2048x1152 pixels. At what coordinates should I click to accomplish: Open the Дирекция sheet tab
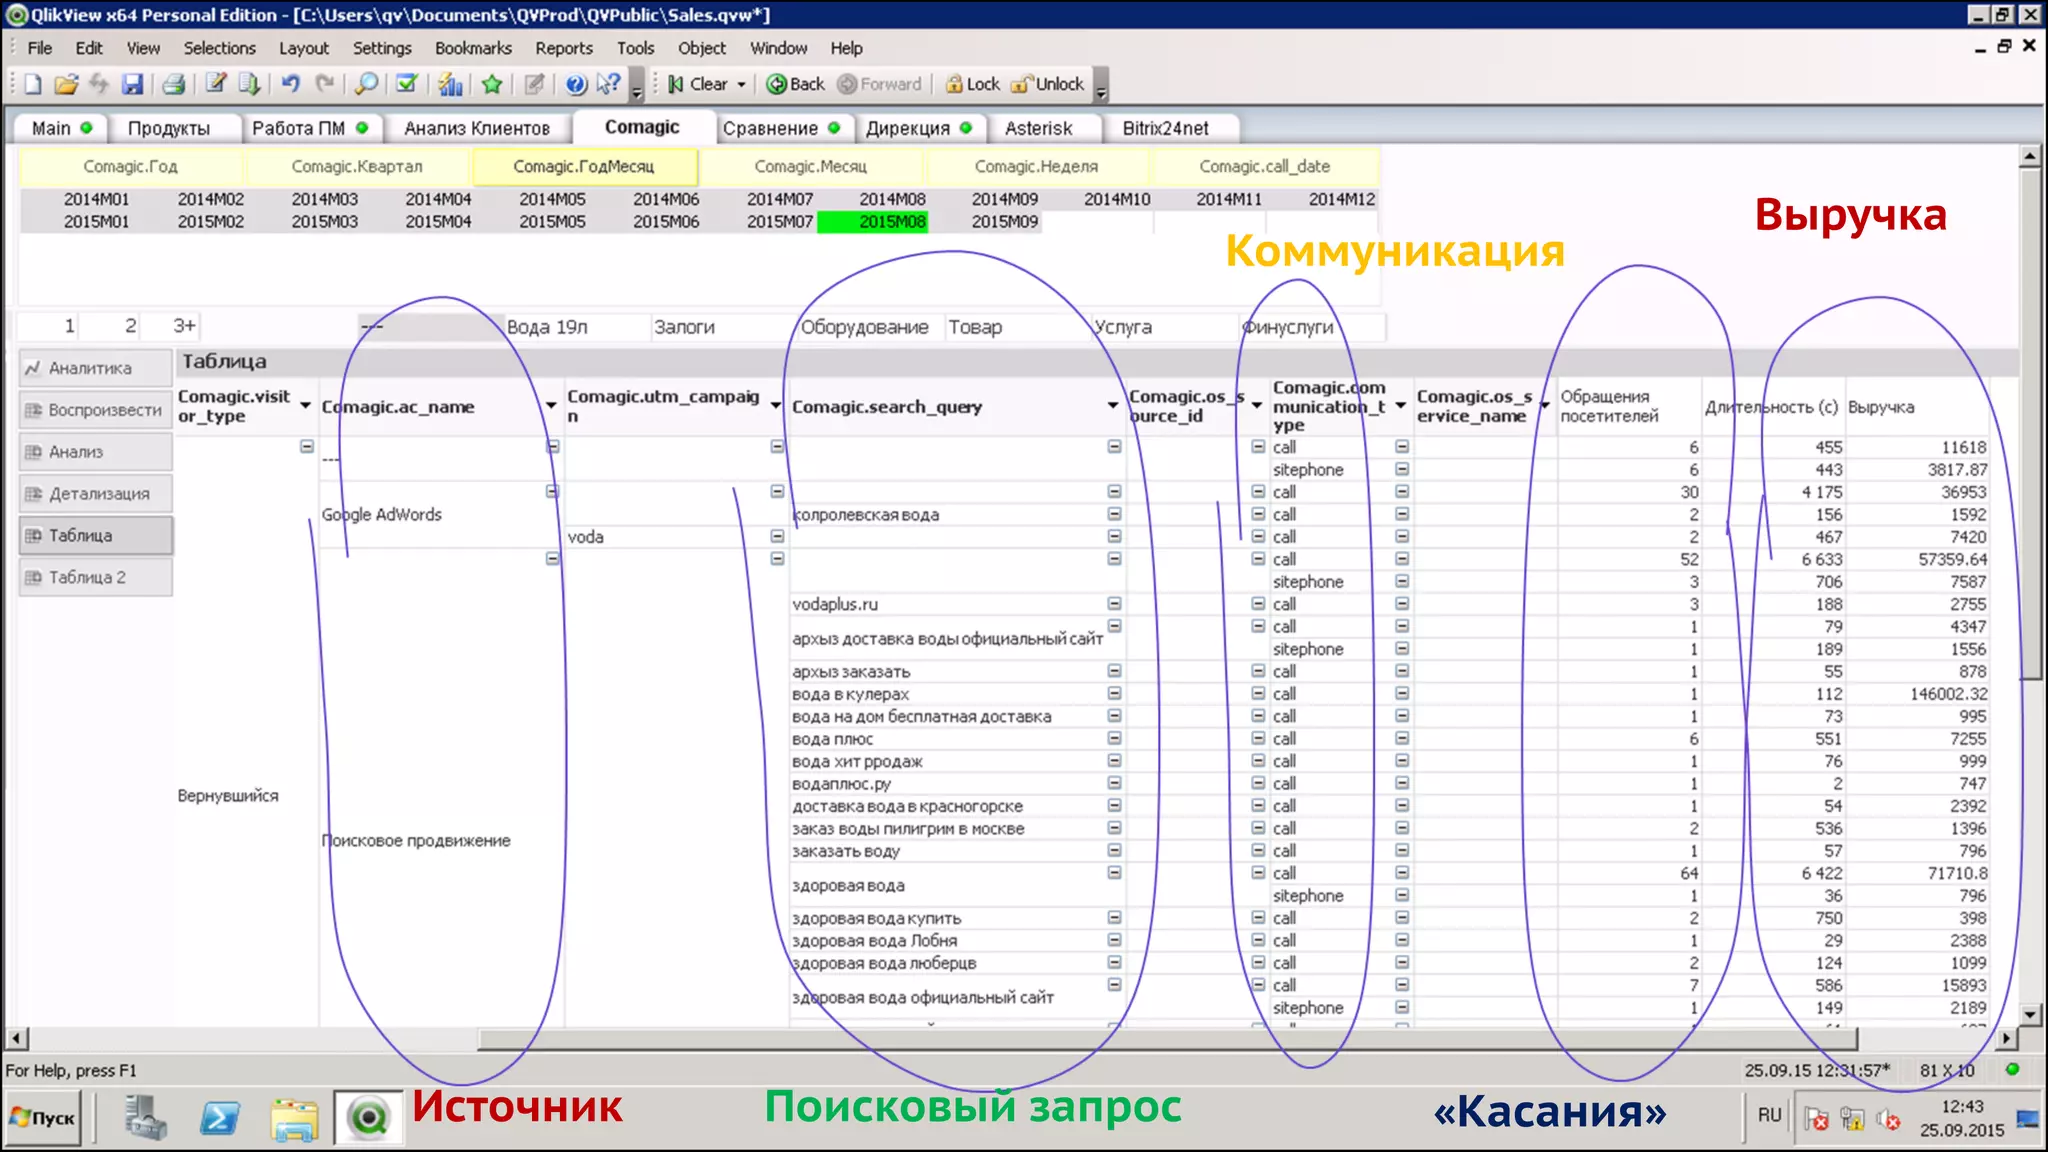coord(918,128)
